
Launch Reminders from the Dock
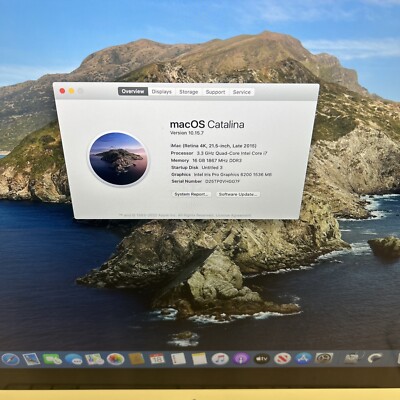point(178,359)
